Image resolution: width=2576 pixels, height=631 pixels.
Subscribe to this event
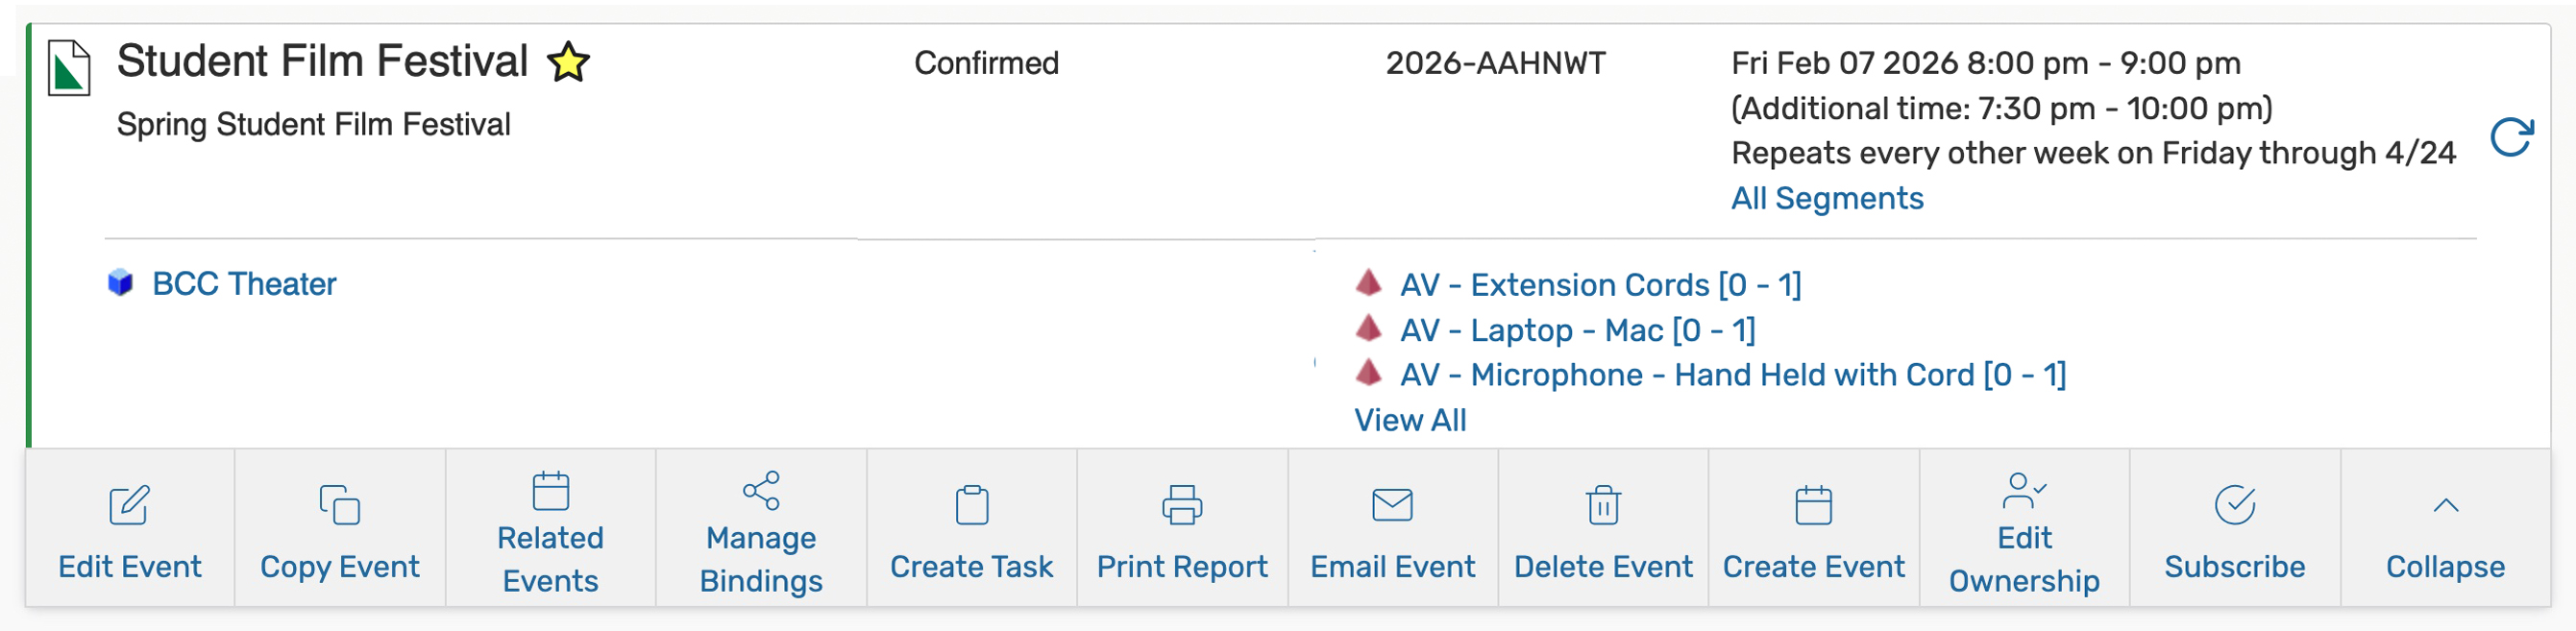coord(2234,530)
